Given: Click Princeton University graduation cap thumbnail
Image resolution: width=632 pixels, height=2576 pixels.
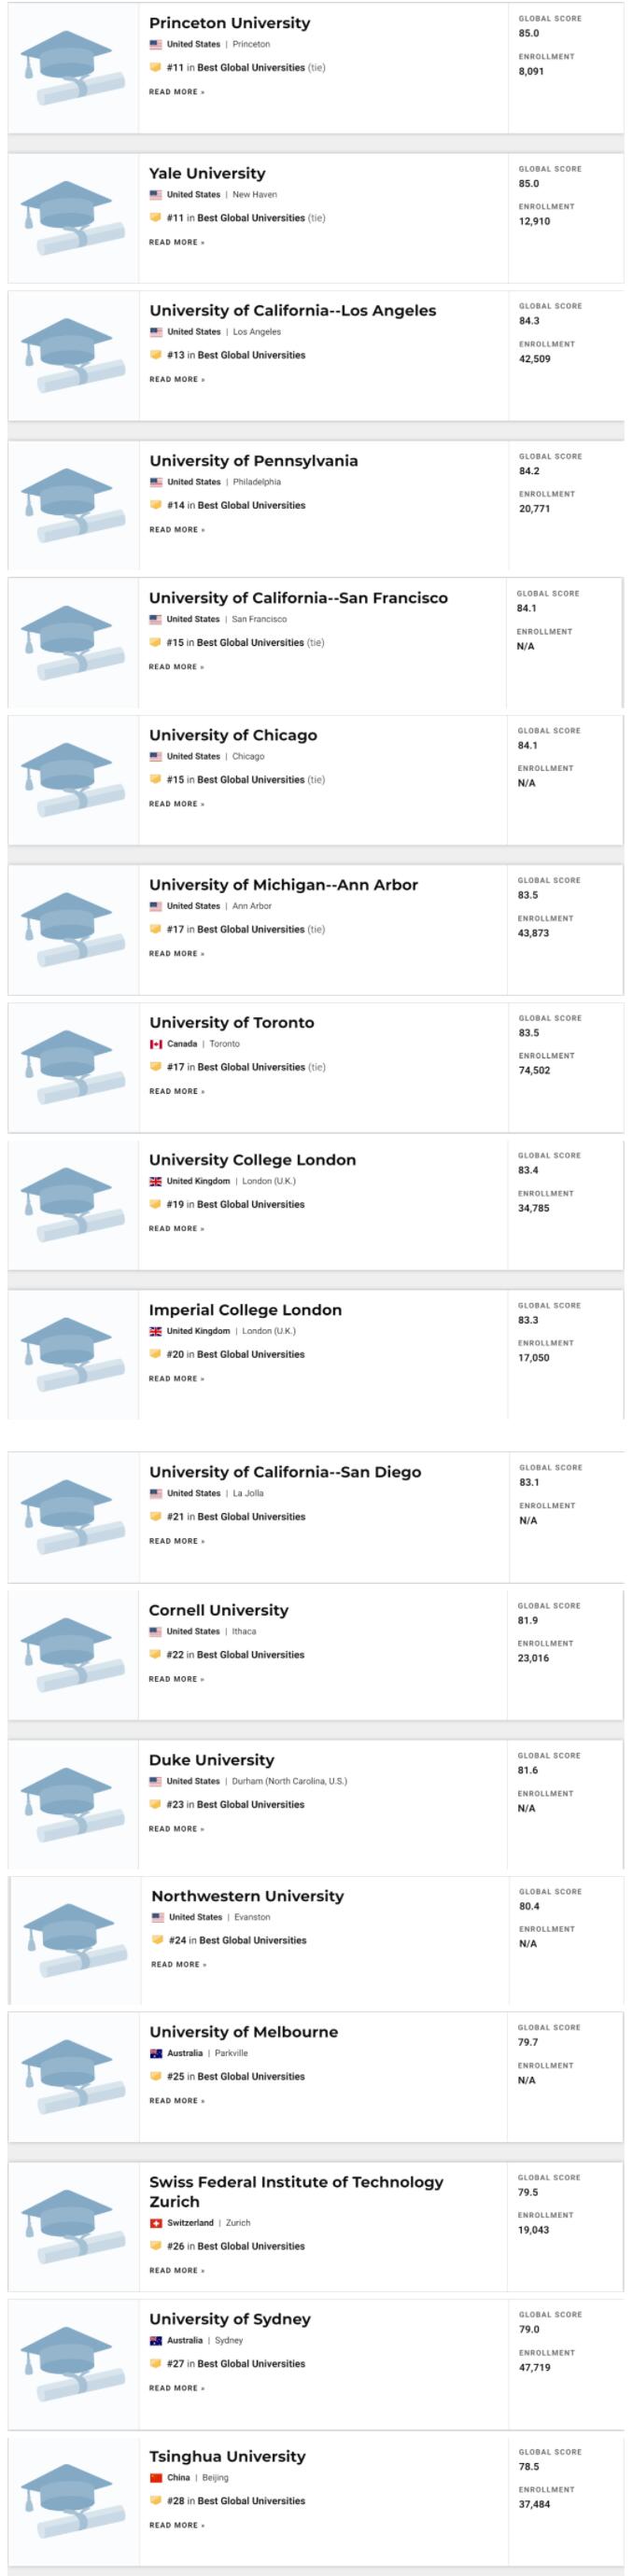Looking at the screenshot, I should (x=73, y=67).
